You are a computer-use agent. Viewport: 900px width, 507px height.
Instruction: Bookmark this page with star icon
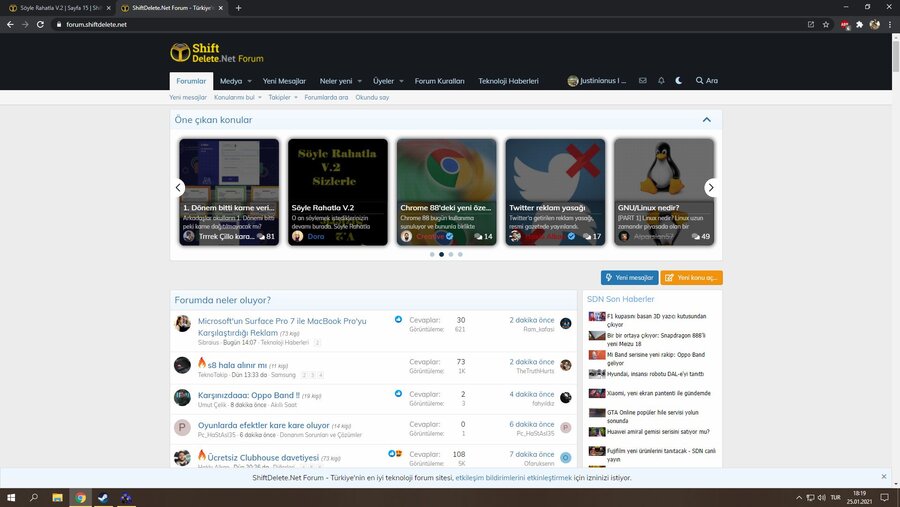coord(826,25)
